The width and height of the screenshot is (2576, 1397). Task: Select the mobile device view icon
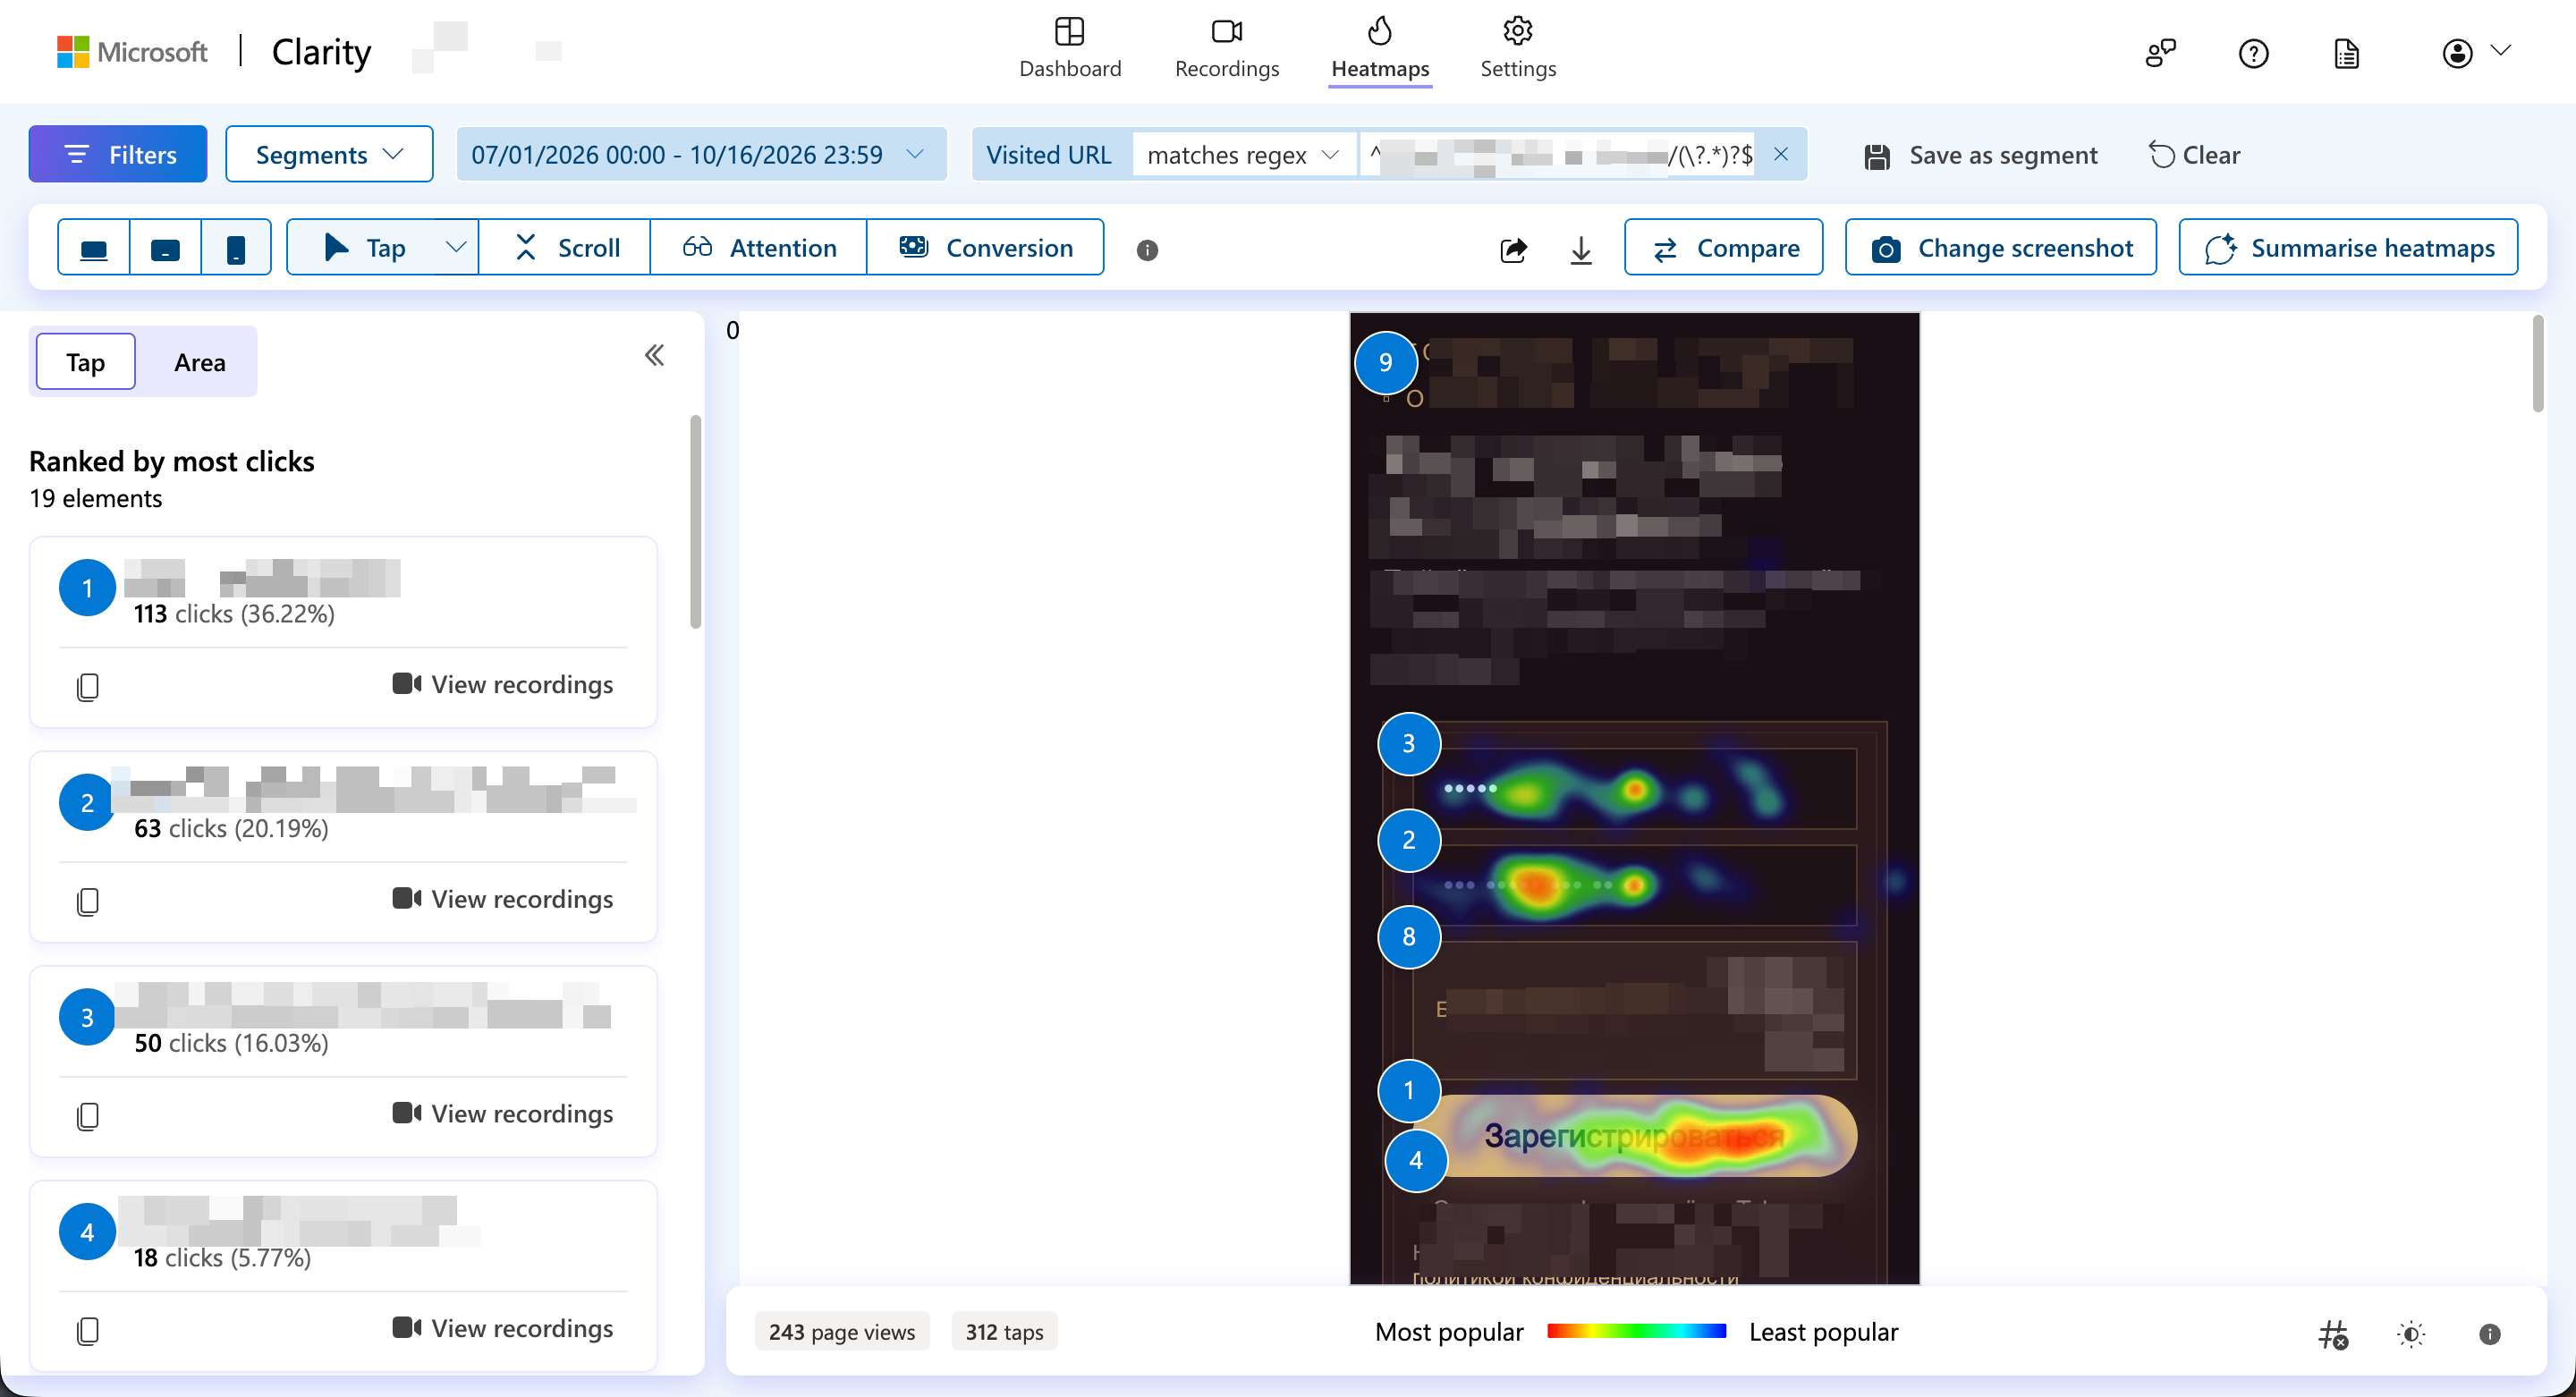pos(236,248)
